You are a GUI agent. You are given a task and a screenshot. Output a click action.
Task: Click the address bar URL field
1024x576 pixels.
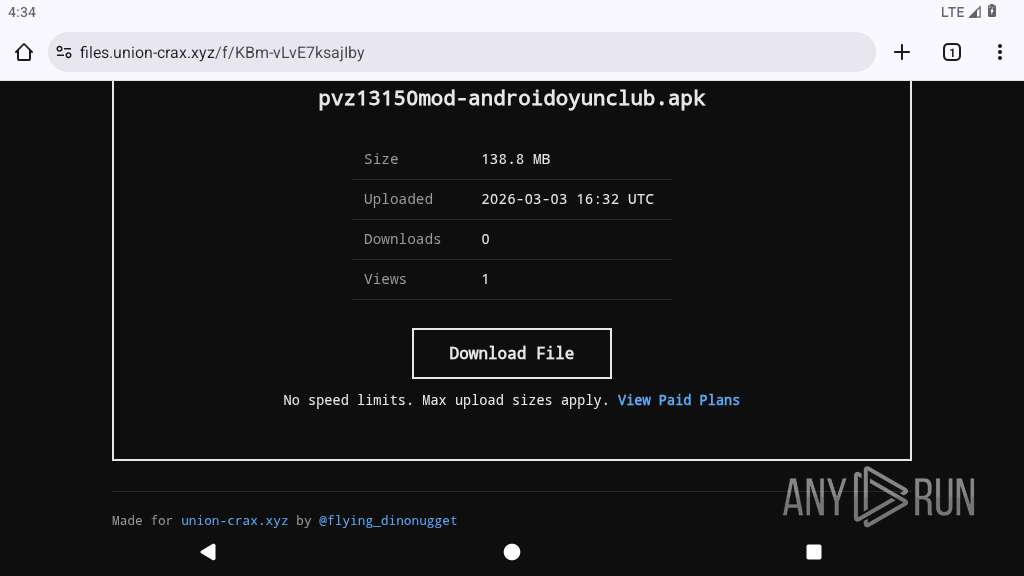[x=462, y=52]
